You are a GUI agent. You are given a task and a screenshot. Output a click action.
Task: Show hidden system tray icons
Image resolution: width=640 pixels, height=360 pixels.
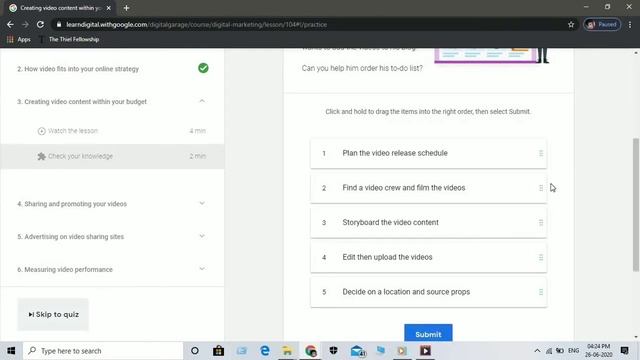[x=537, y=351]
